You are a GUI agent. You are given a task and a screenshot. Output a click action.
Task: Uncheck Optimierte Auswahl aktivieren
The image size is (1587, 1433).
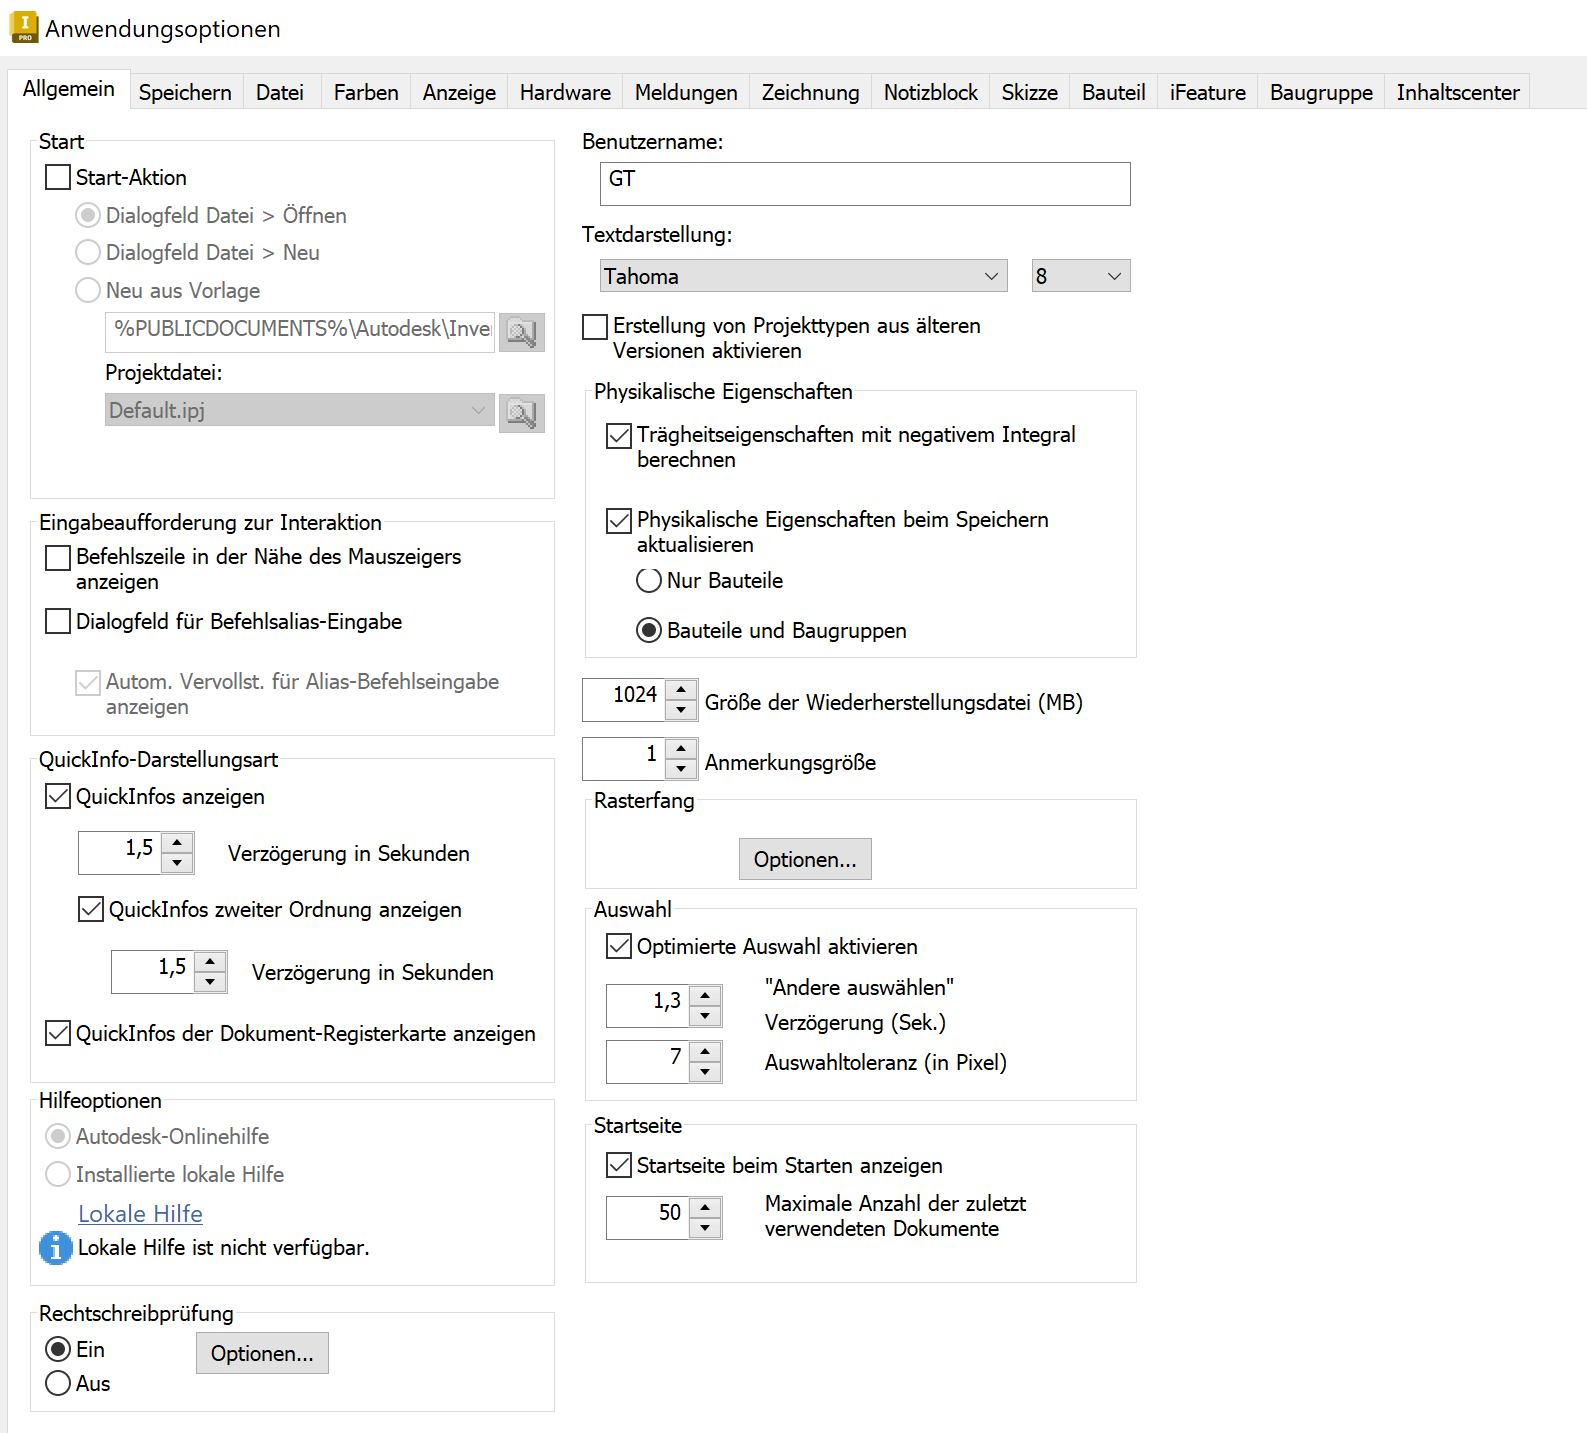(x=619, y=946)
